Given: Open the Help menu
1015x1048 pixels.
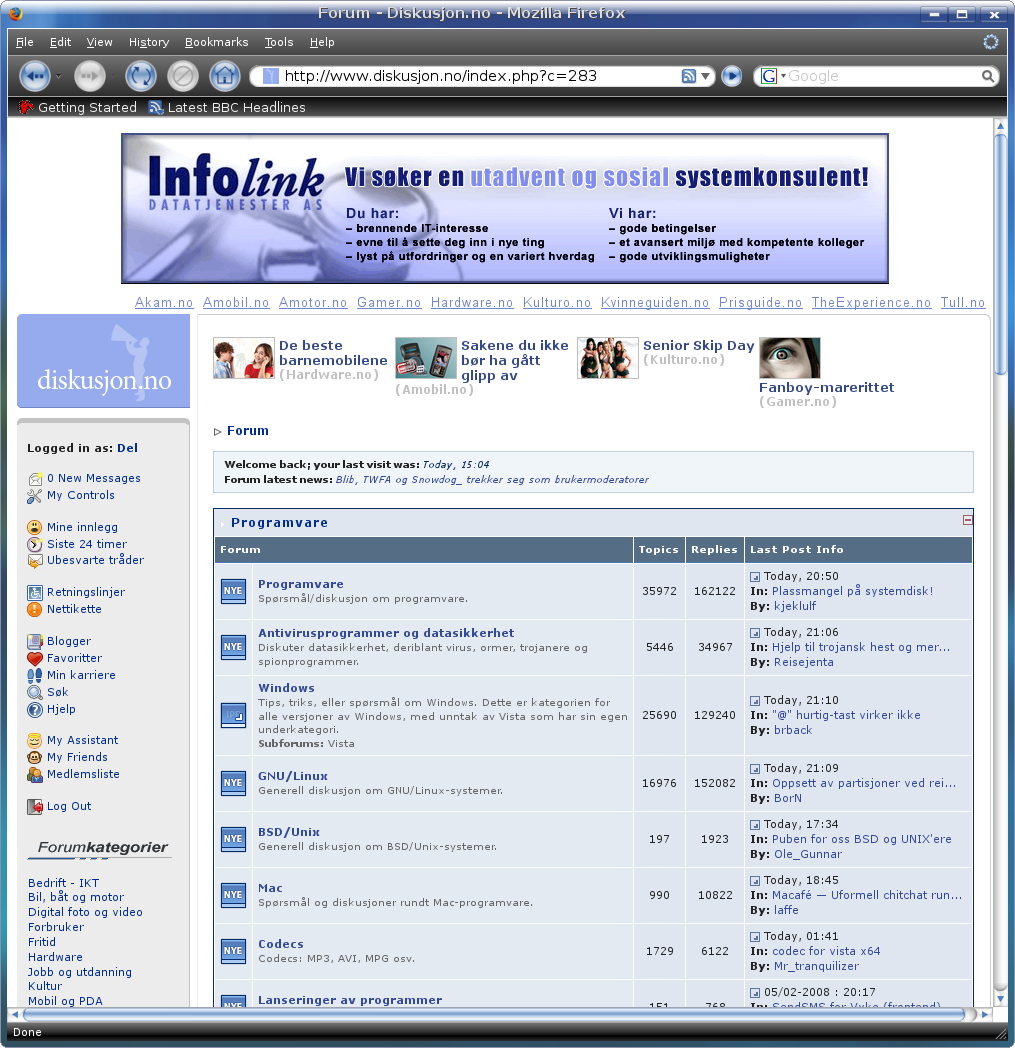Looking at the screenshot, I should click(x=322, y=42).
